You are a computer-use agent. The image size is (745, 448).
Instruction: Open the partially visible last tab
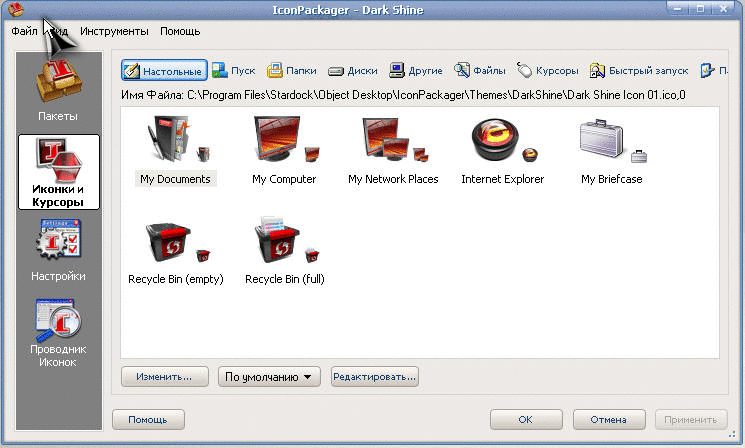coord(713,71)
